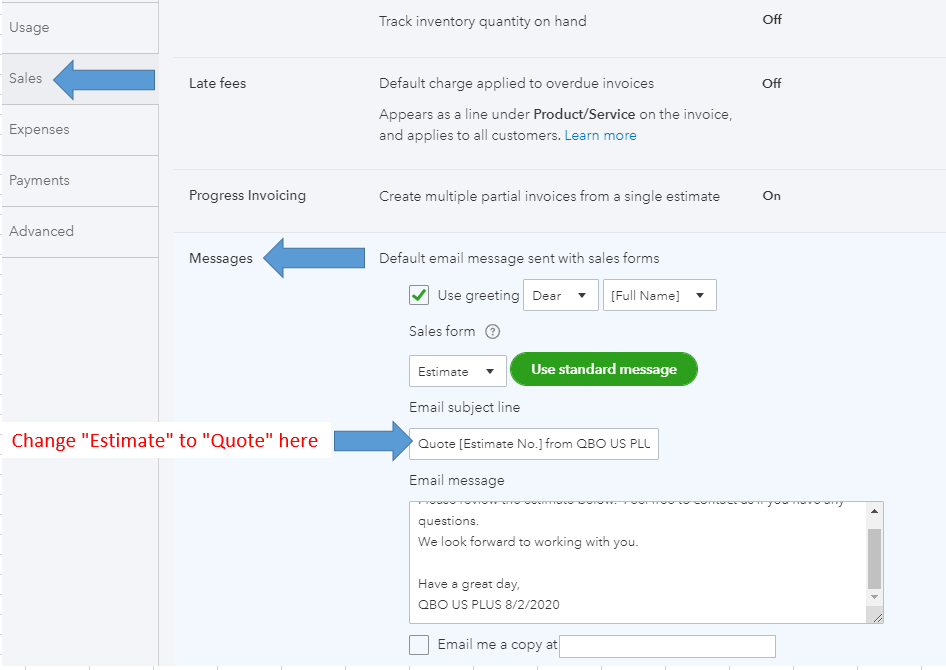Click the Sales form help icon
The height and width of the screenshot is (670, 946).
[492, 332]
